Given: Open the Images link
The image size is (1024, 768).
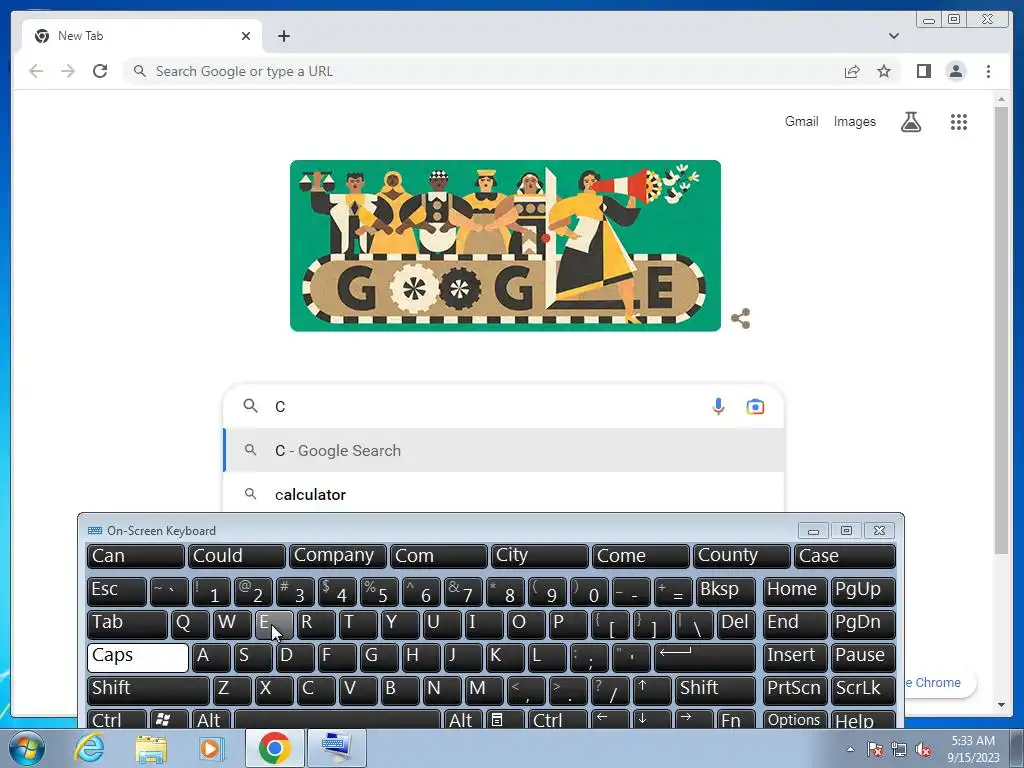Looking at the screenshot, I should pyautogui.click(x=854, y=121).
